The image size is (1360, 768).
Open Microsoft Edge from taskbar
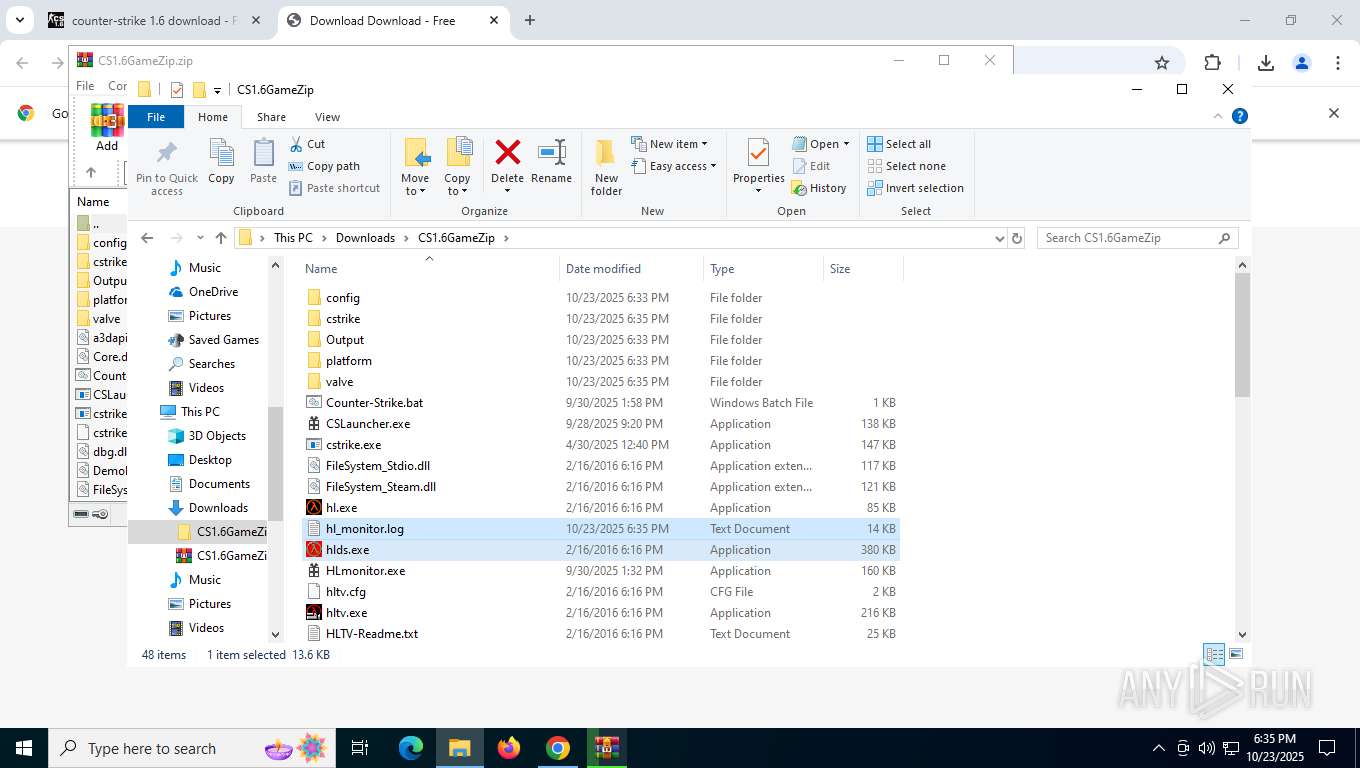click(411, 748)
